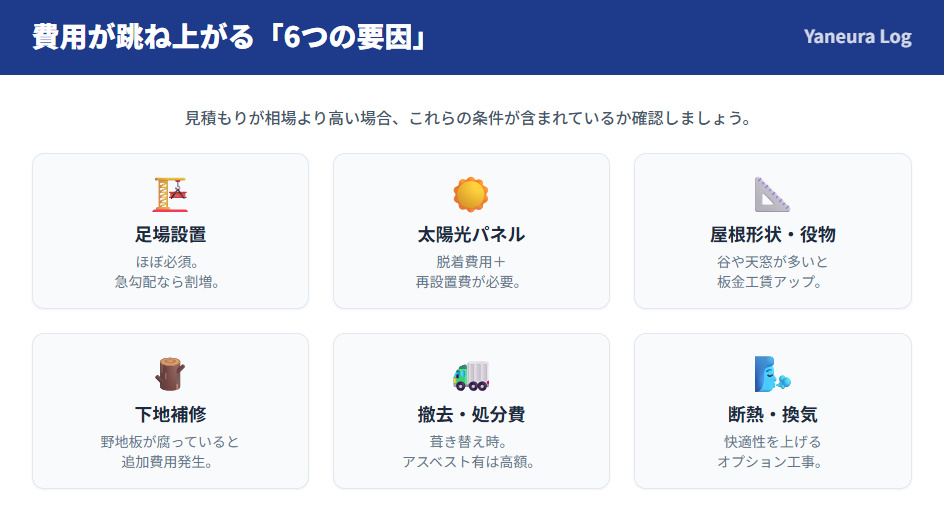Click the 屋根形状・役物 heading
Viewport: 944px width, 530px height.
(772, 235)
